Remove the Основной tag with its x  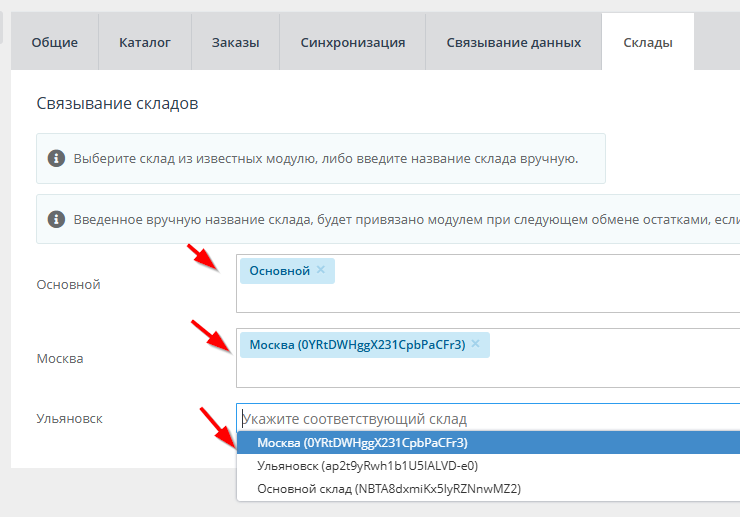coord(321,270)
